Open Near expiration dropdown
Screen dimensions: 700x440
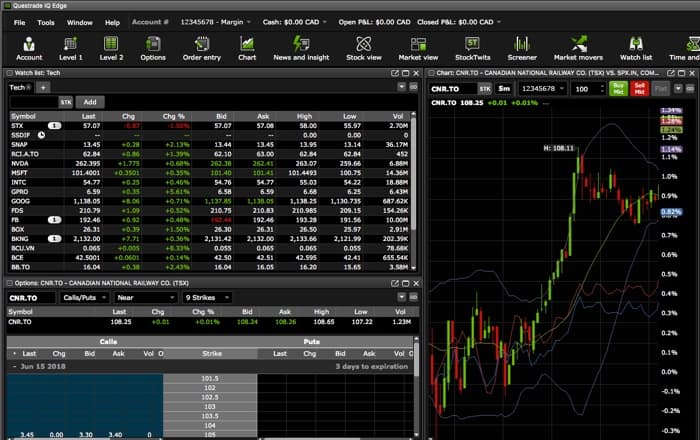[x=146, y=298]
